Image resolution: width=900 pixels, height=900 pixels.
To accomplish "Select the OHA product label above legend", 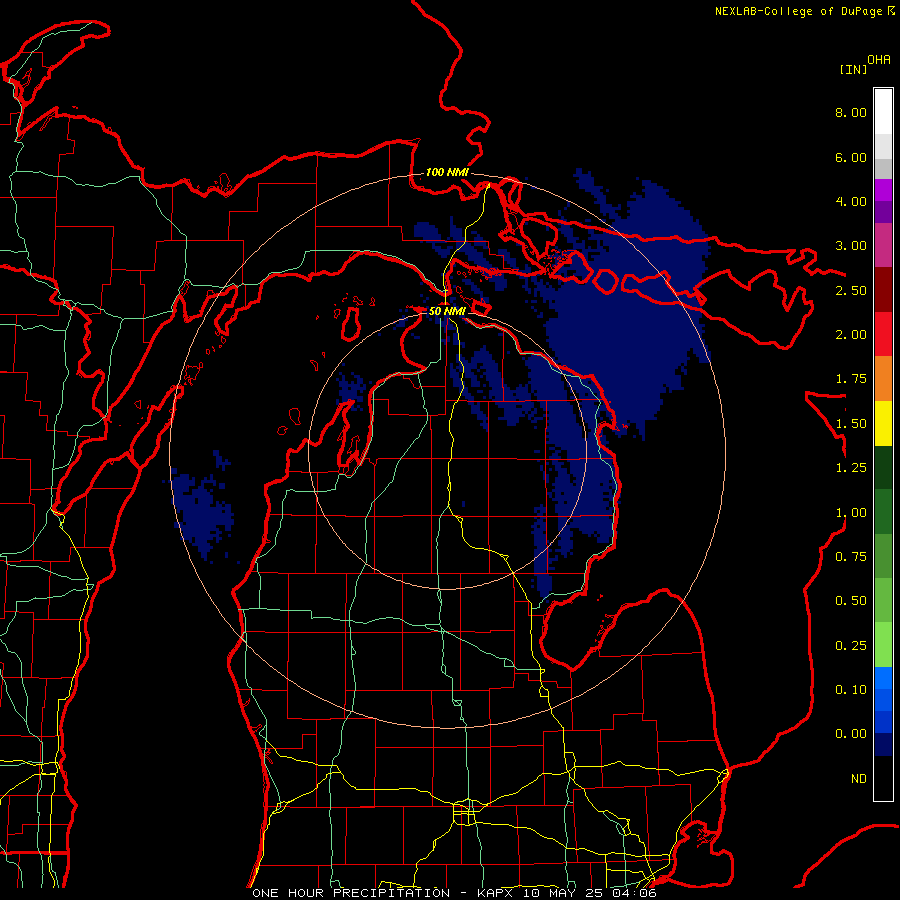I will pos(879,60).
